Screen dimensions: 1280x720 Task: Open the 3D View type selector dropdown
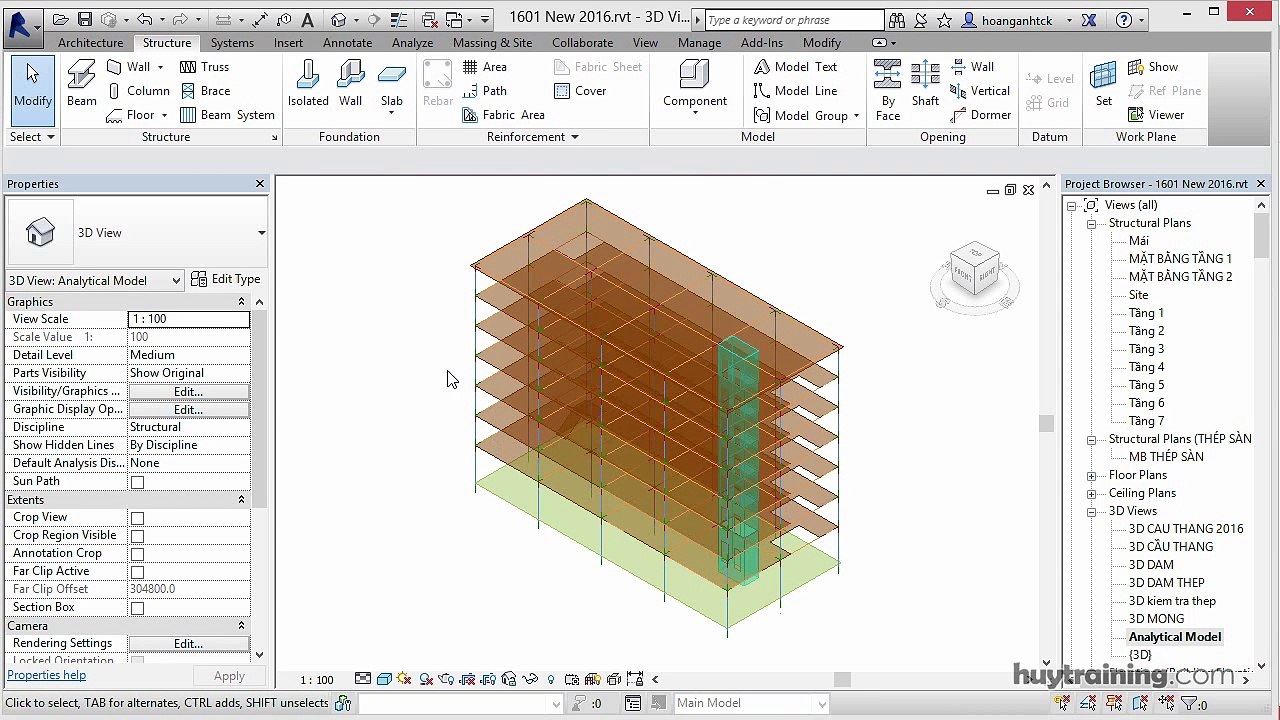click(x=261, y=233)
